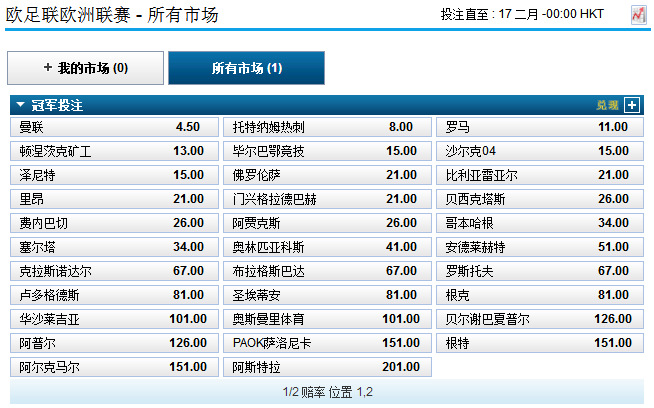
Task: Add 贝尔谢巴夏普尔 126.00 to bet slip
Action: tap(540, 319)
